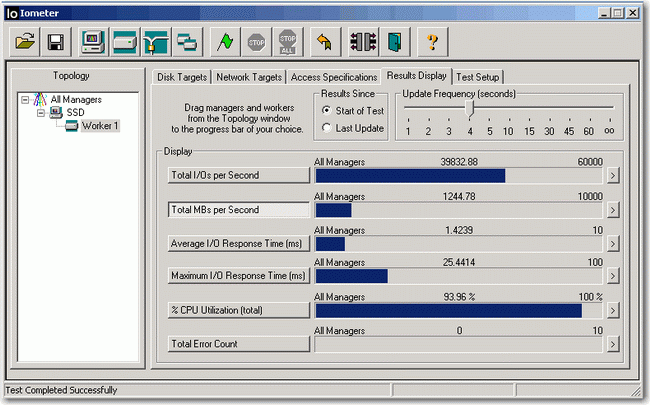Select Last Update radio button
The width and height of the screenshot is (650, 405).
coord(327,128)
